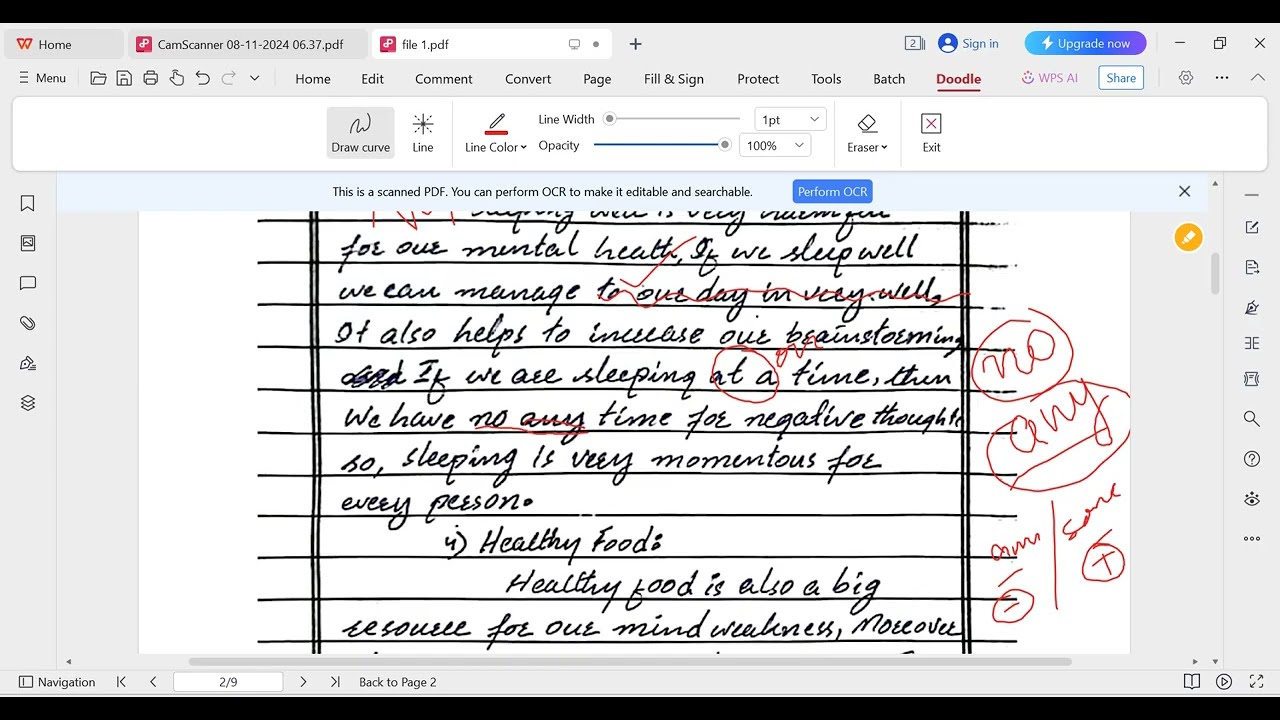Activate the Eraser tool
The height and width of the screenshot is (720, 1280).
click(864, 131)
